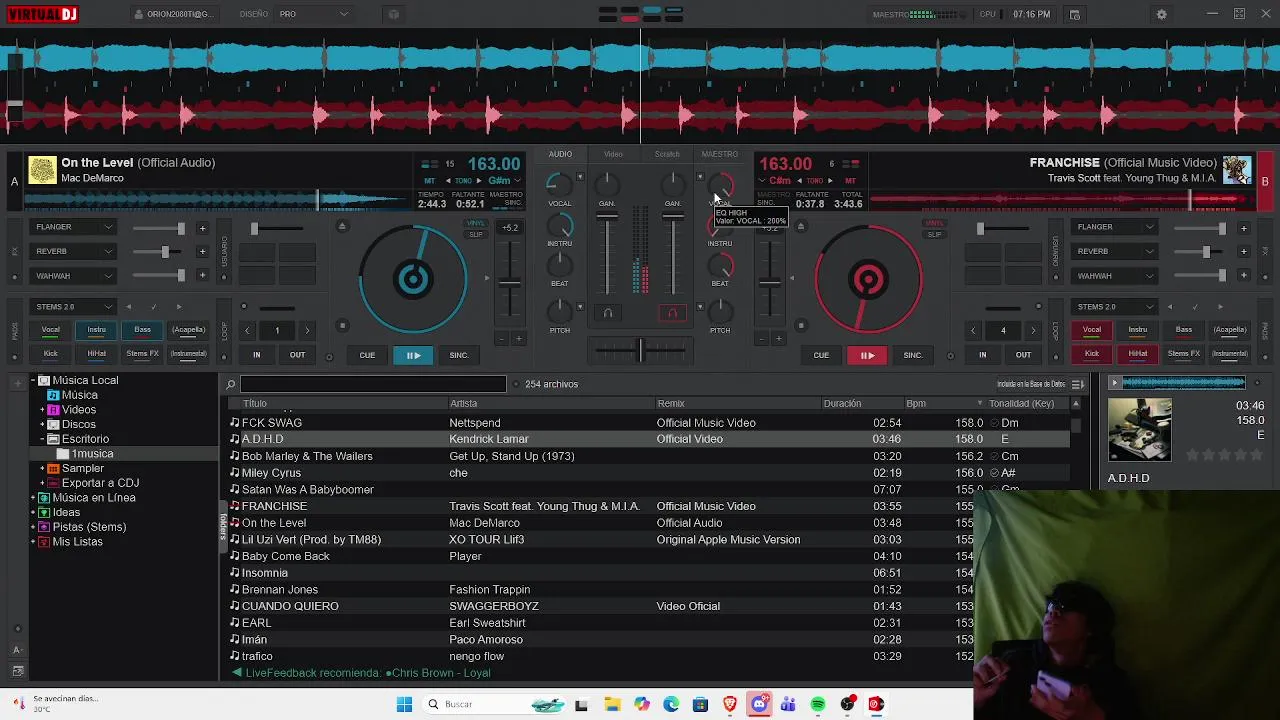Click deck A loop halve left arrow
This screenshot has height=720, width=1280.
tap(248, 330)
